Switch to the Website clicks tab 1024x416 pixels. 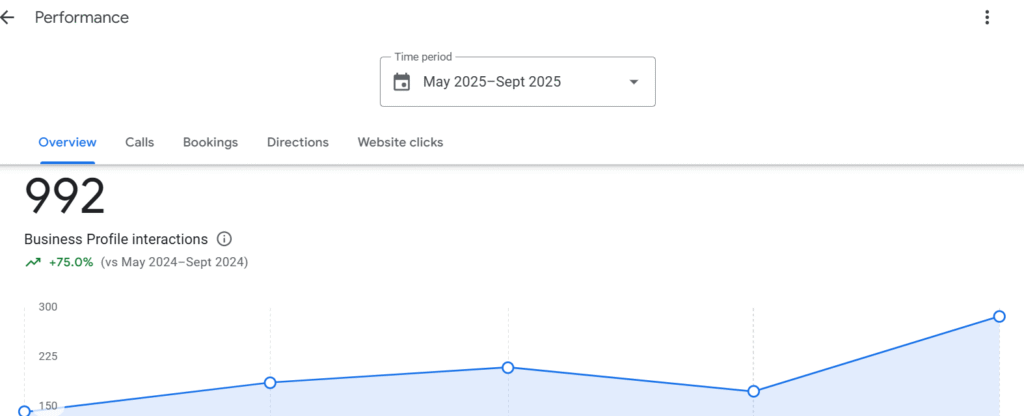point(400,142)
